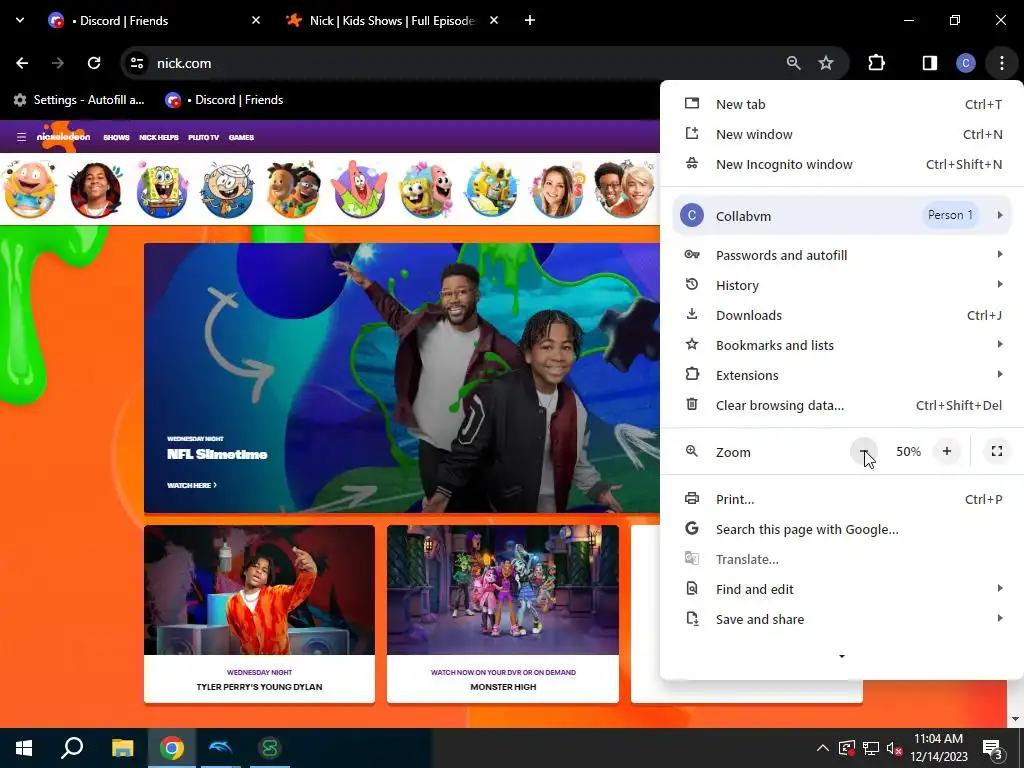Show hidden system tray icons
Viewport: 1024px width, 768px height.
823,748
